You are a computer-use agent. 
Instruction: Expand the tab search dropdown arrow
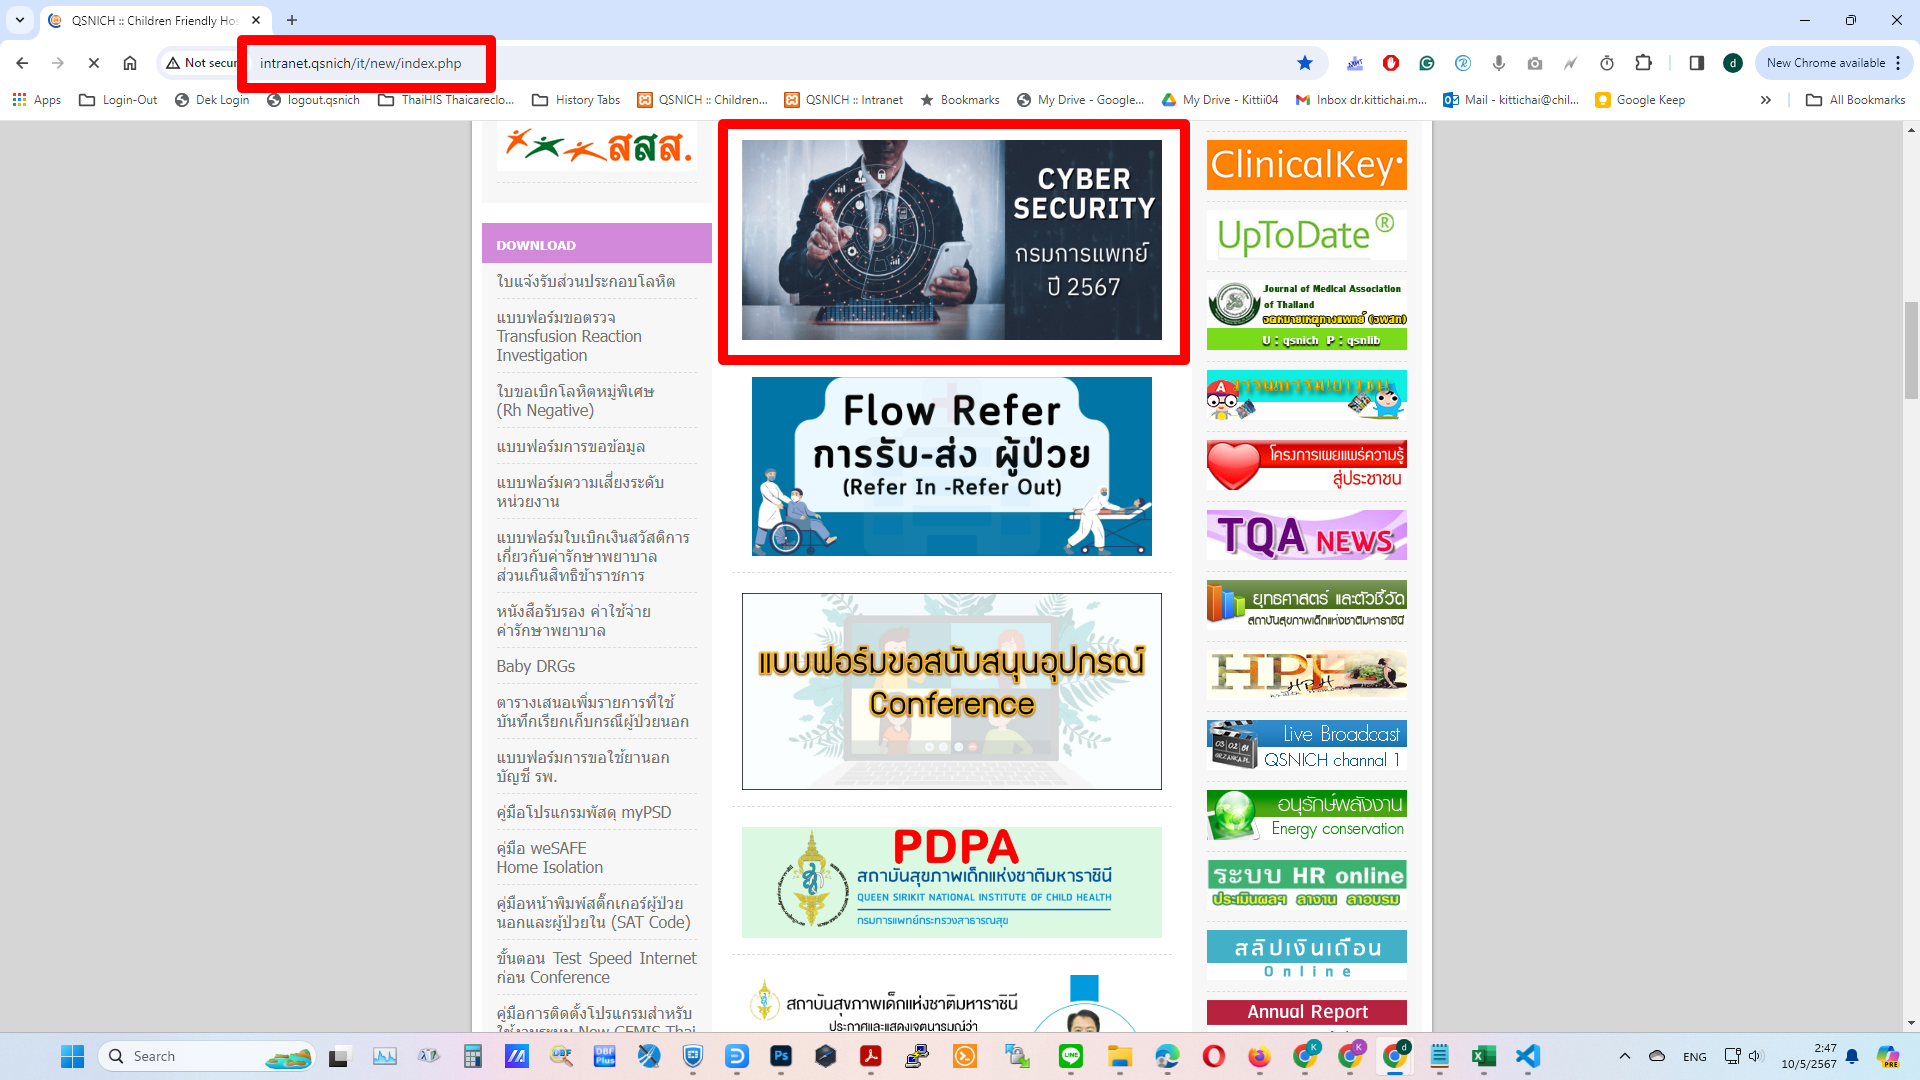(x=19, y=20)
